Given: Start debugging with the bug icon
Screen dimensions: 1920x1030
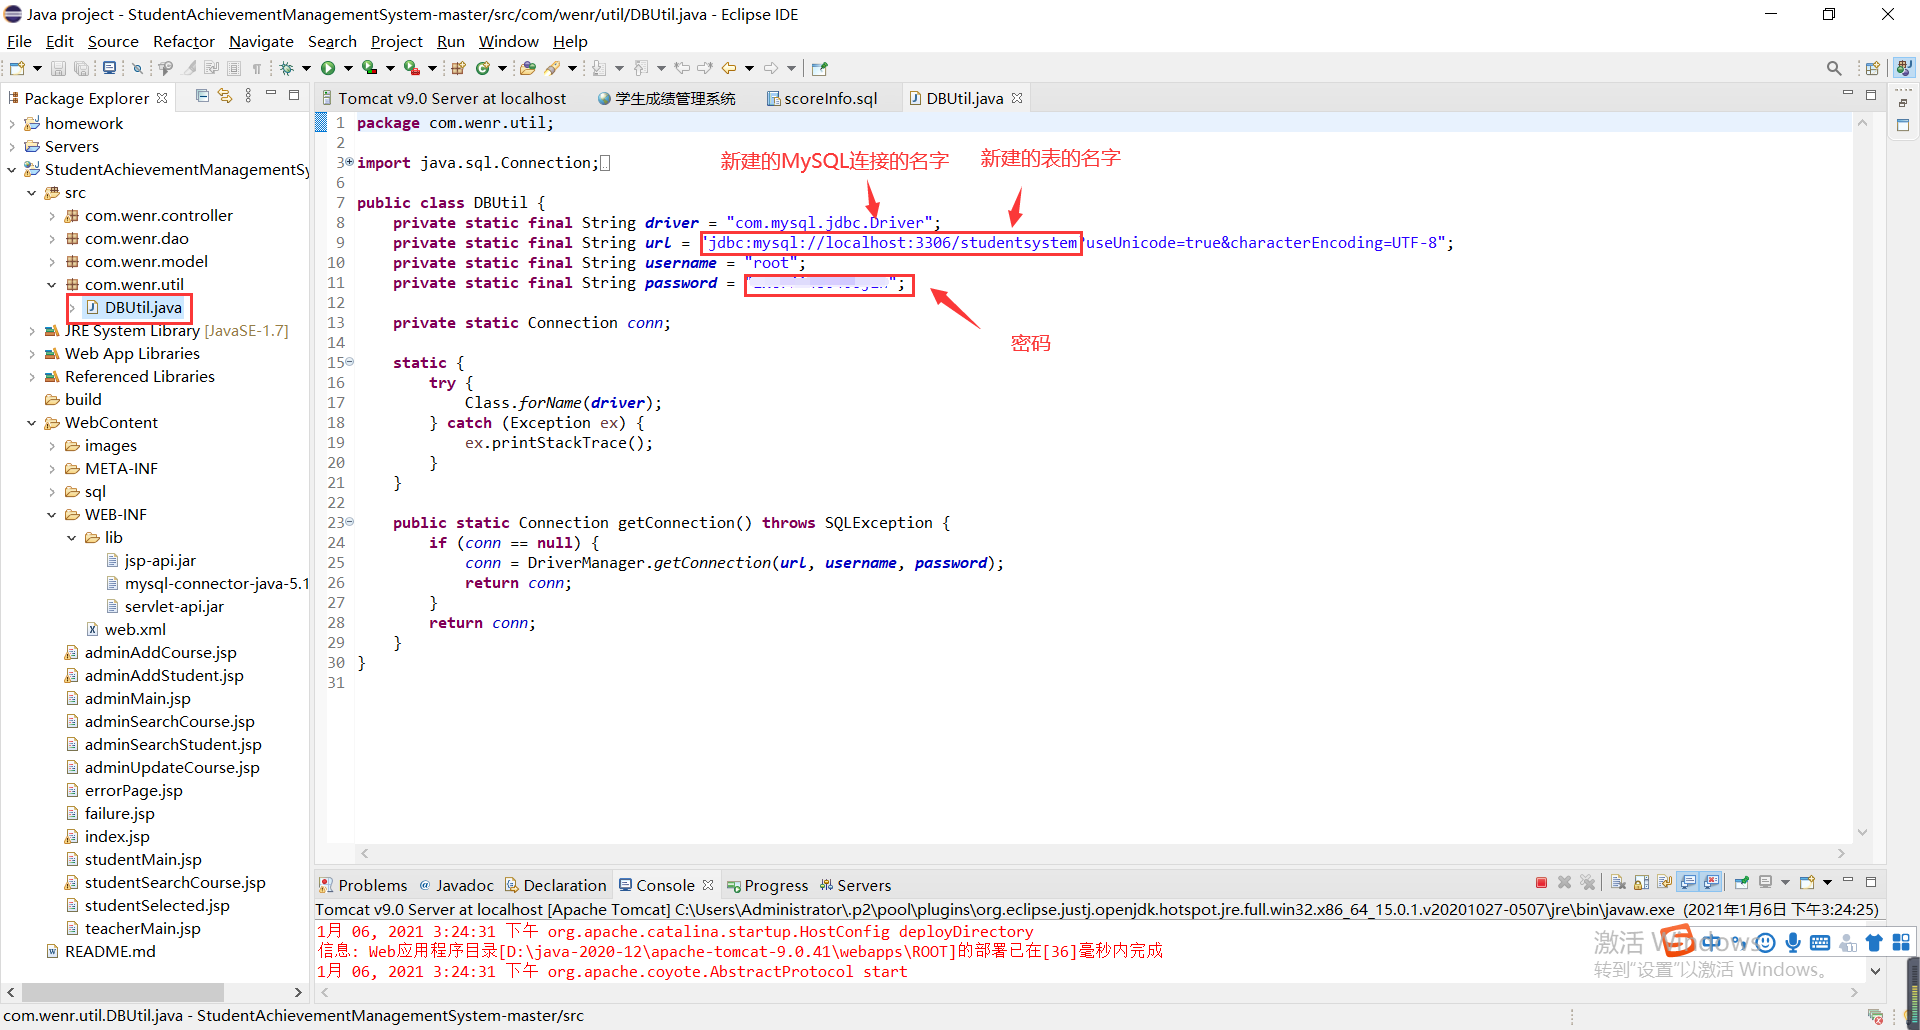Looking at the screenshot, I should [286, 68].
